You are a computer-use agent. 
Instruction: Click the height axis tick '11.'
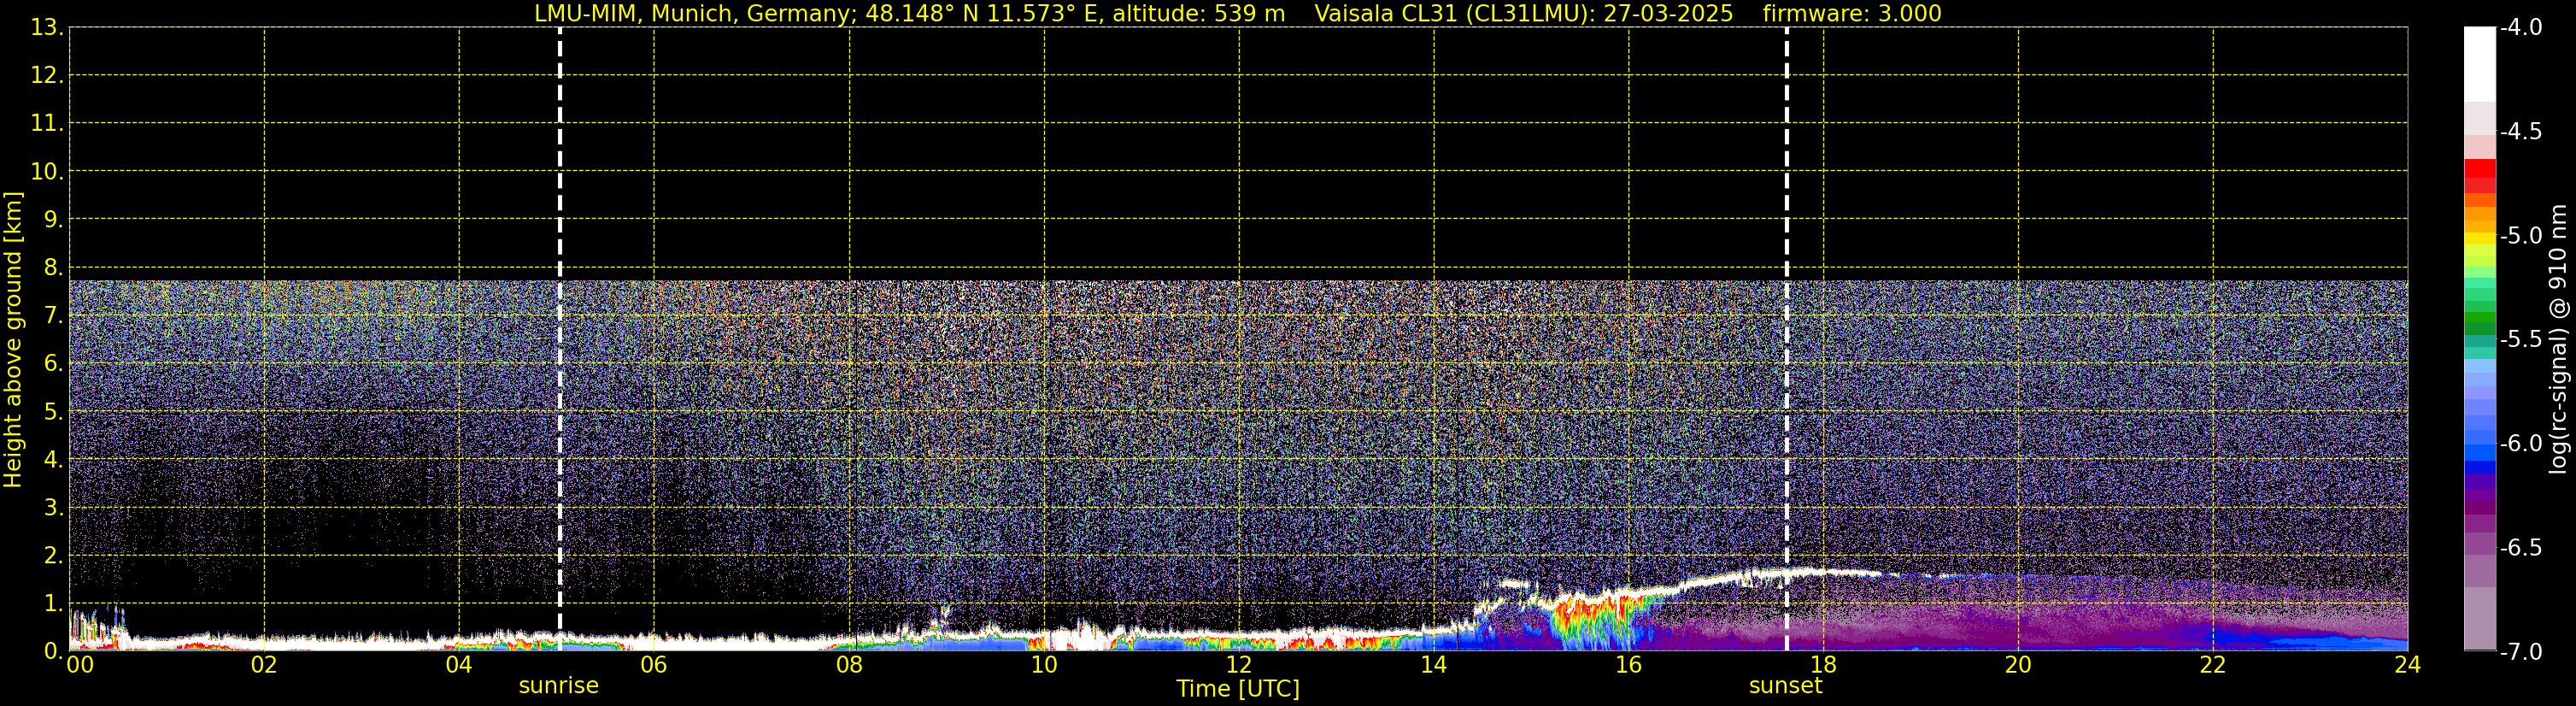coord(47,123)
